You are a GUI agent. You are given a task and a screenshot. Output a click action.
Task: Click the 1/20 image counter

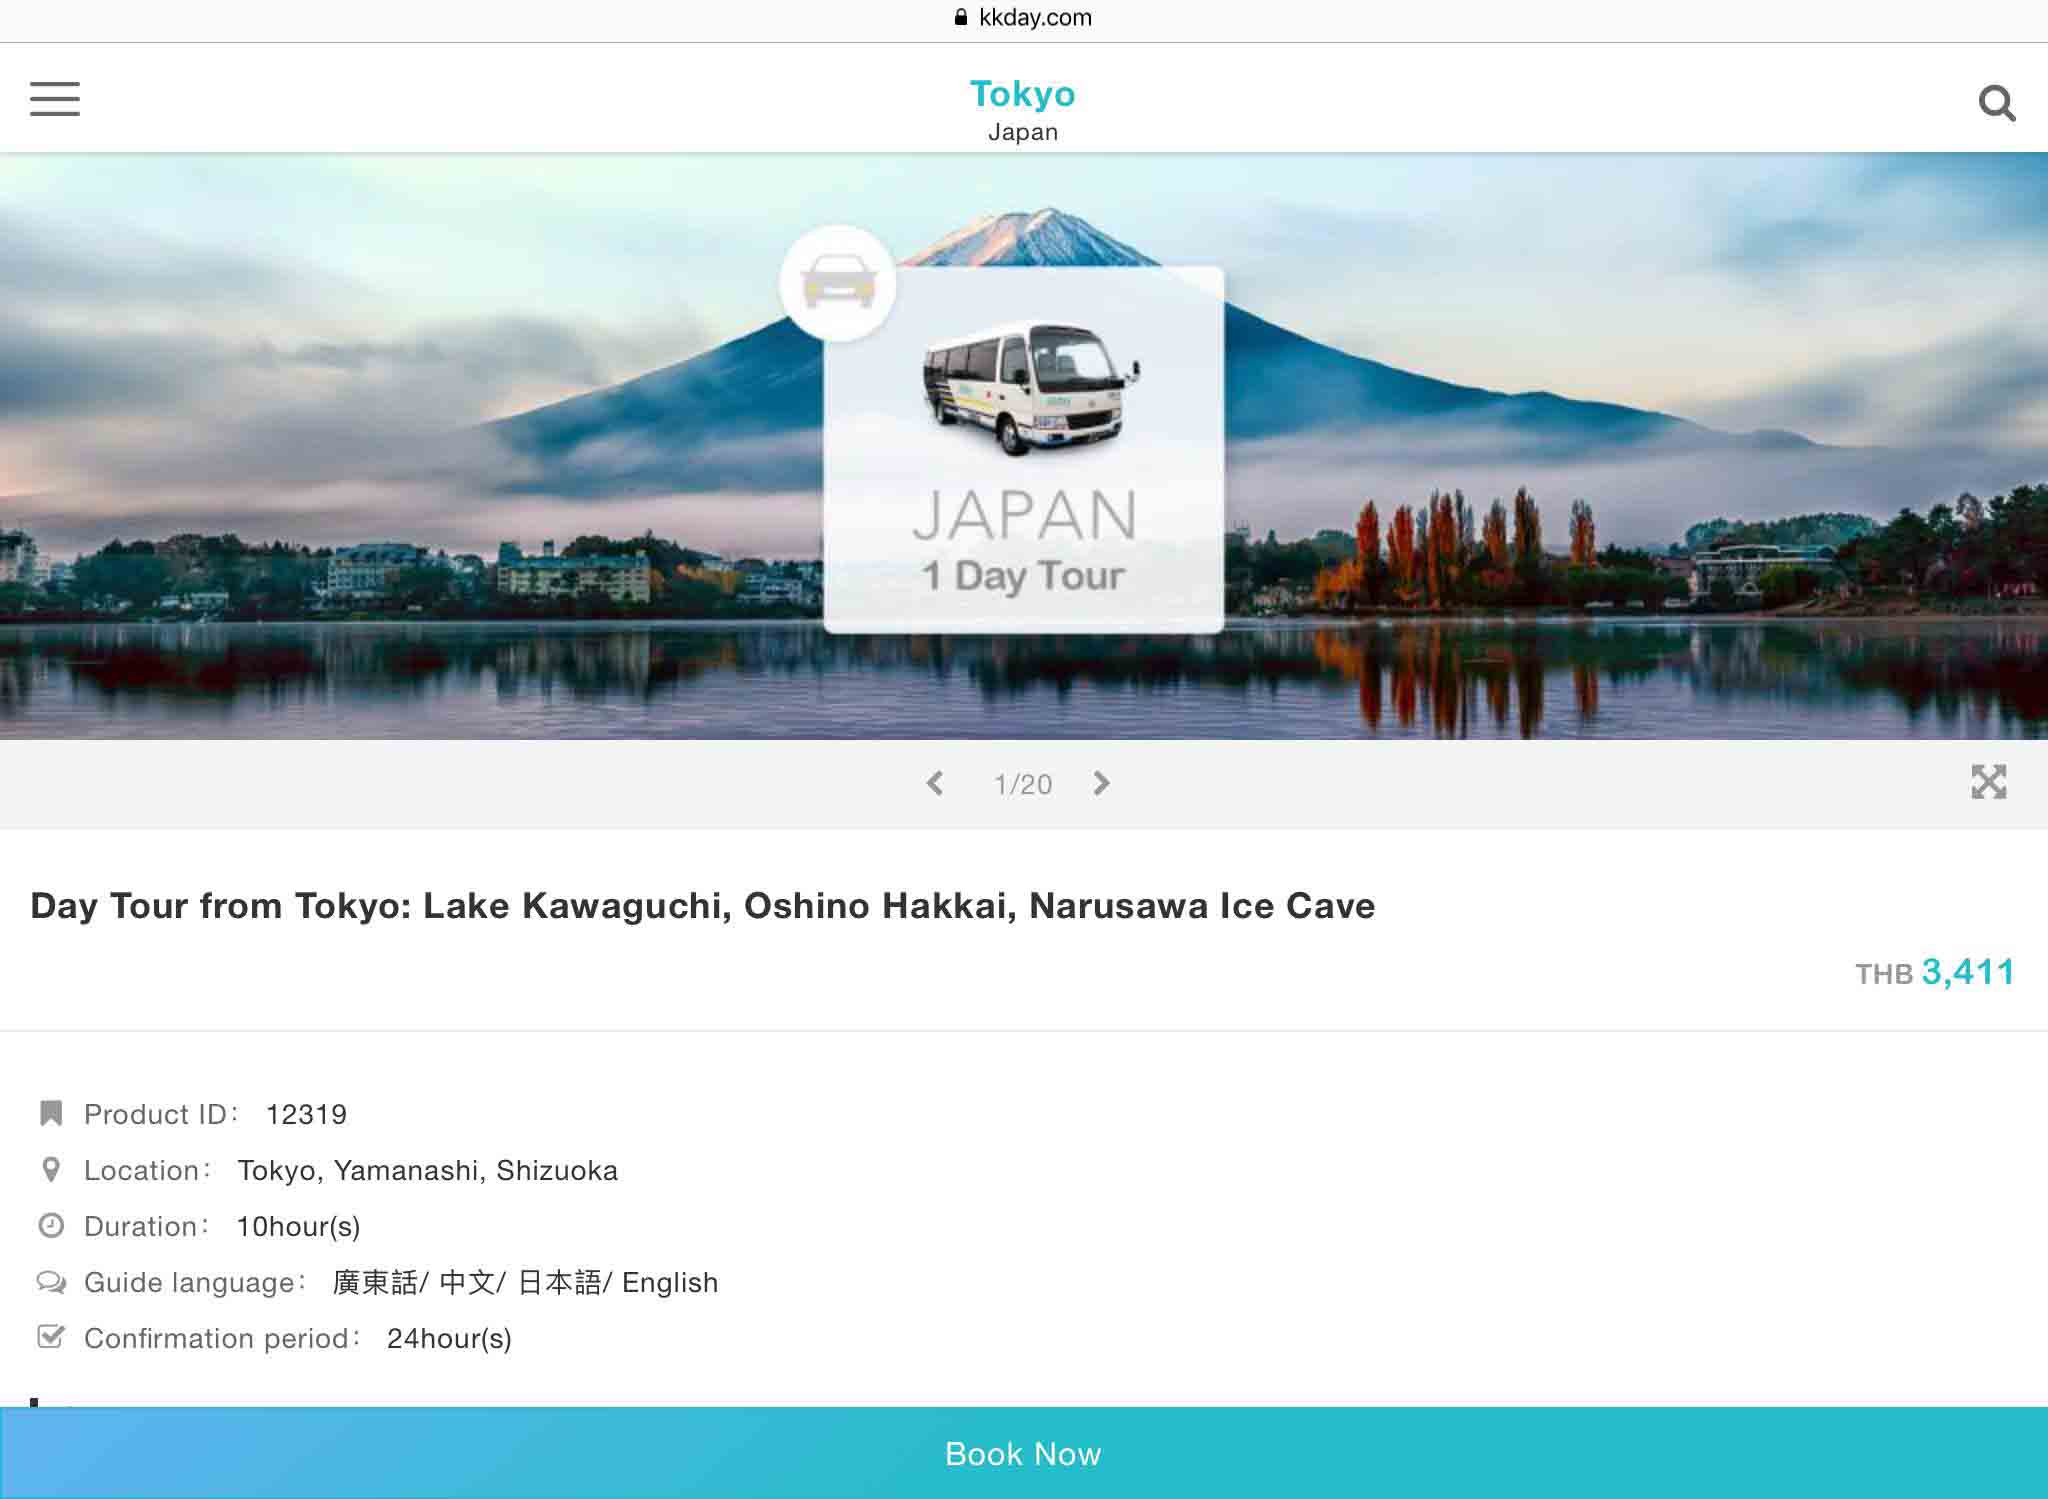tap(1022, 784)
